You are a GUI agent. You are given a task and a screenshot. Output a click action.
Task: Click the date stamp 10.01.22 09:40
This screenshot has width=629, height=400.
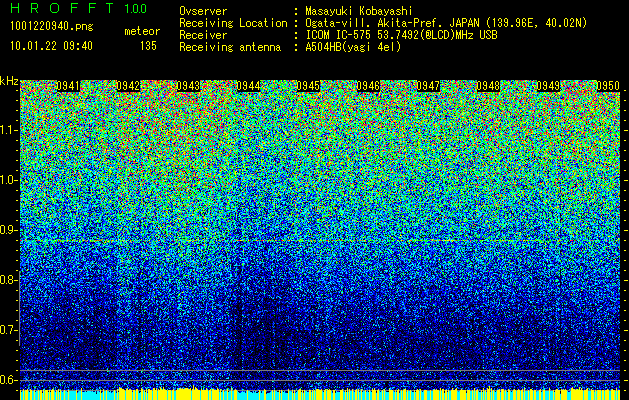click(x=51, y=46)
